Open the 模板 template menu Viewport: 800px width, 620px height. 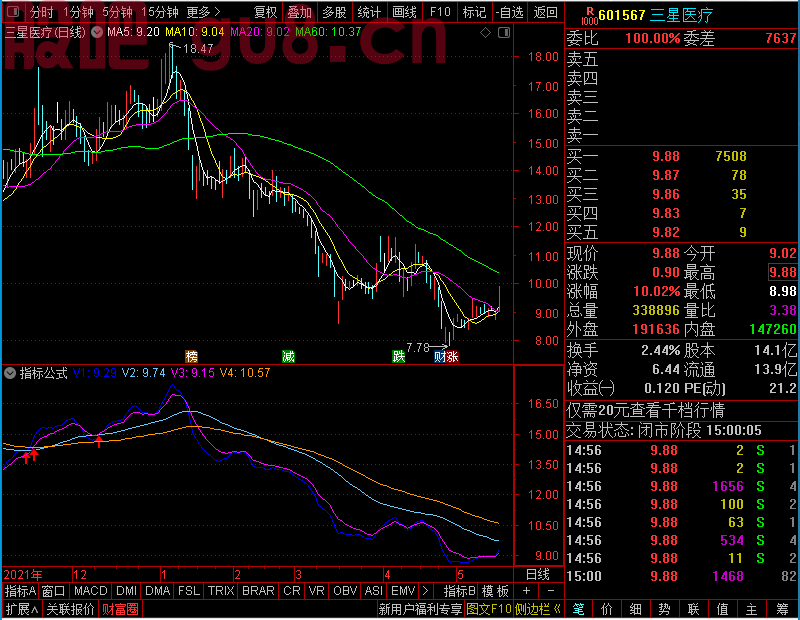coord(495,591)
